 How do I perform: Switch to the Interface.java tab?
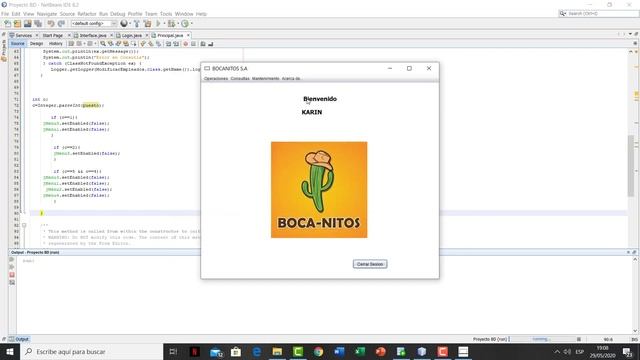(93, 36)
